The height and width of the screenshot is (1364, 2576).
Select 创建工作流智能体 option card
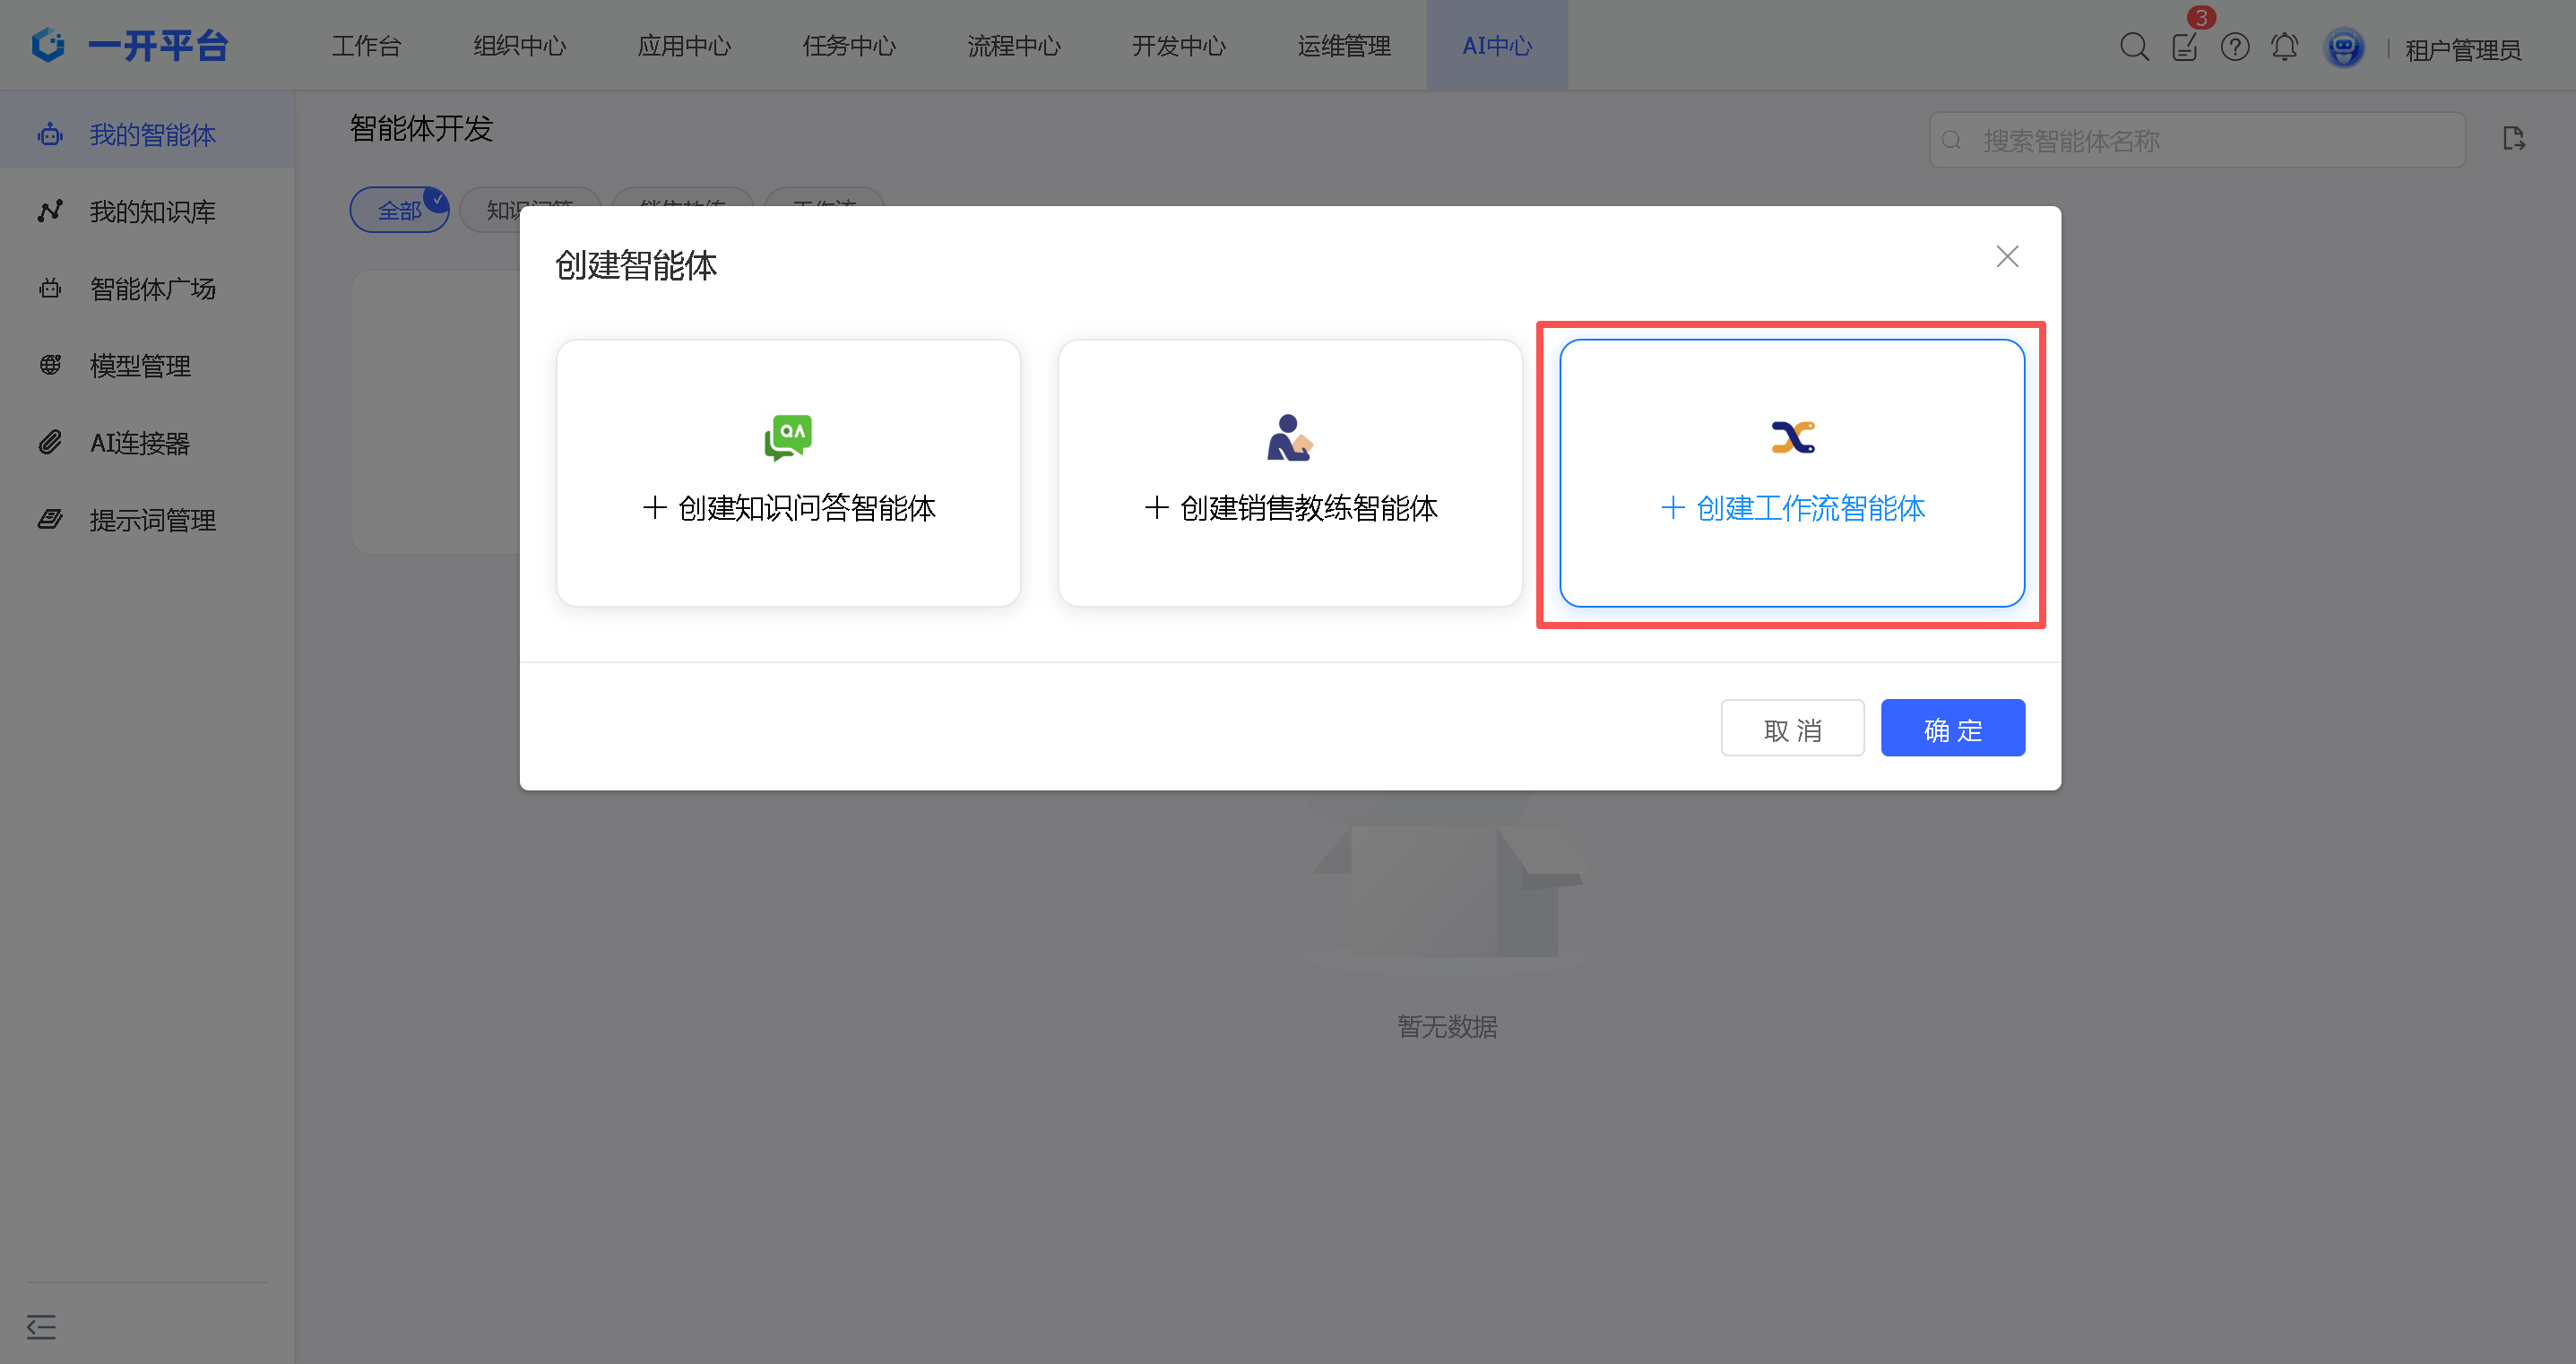point(1792,472)
